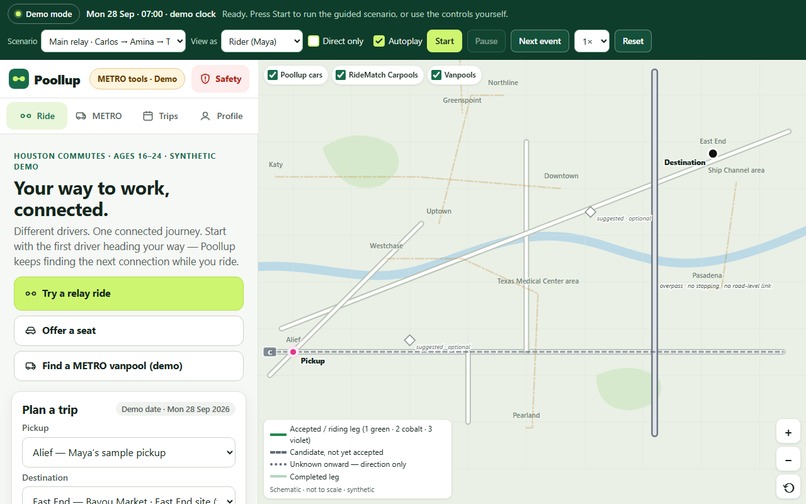Screen dimensions: 806x504
Task: Click the Start button
Action: 445,41
